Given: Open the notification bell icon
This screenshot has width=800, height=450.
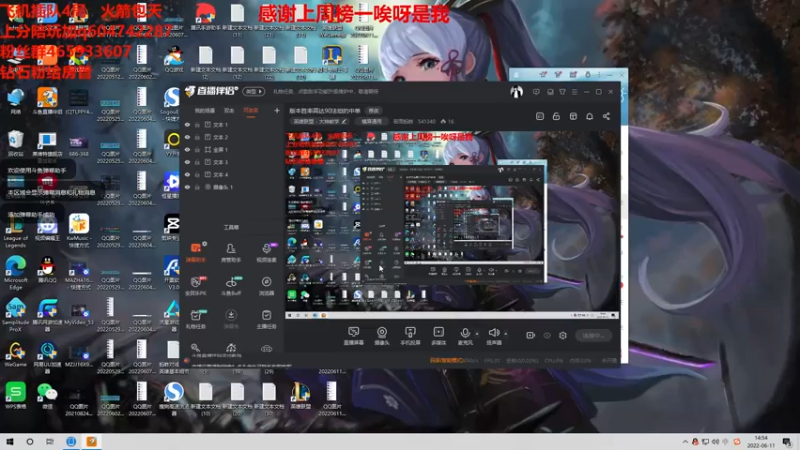Looking at the screenshot, I should coord(589,116).
